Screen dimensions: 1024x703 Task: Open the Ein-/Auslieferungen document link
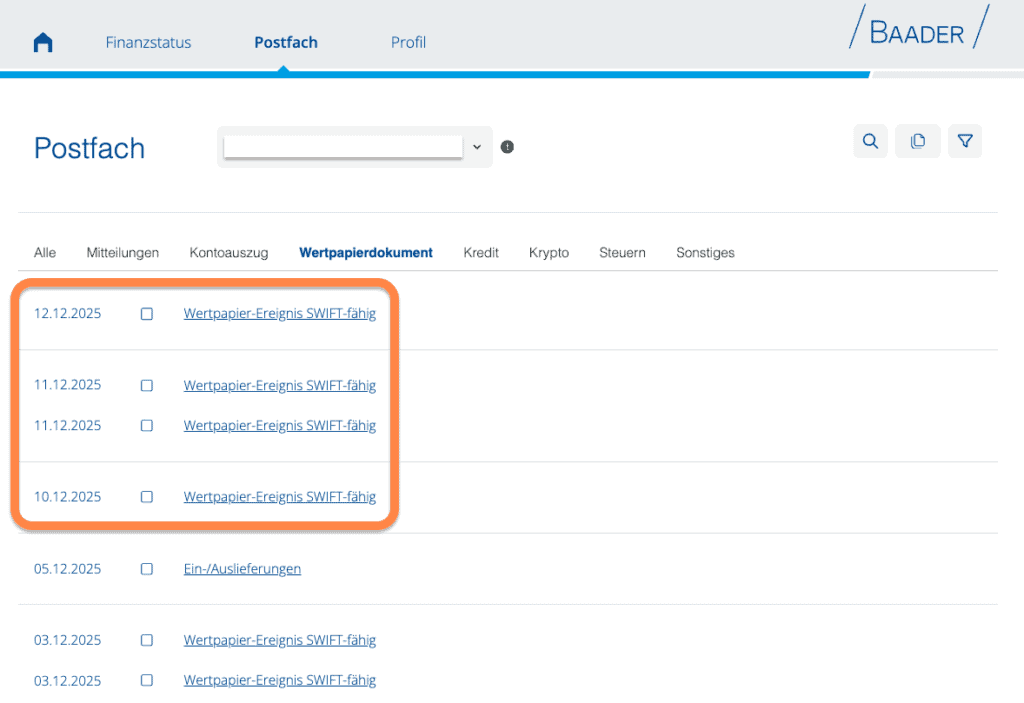[x=242, y=569]
